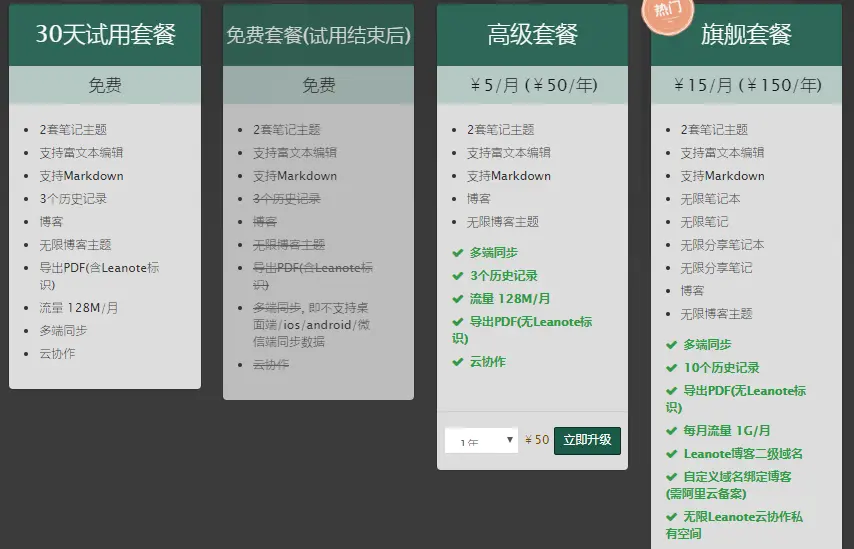Click 无限博客主题 in the 旗舰套餐 card
854x549 pixels.
click(x=716, y=314)
